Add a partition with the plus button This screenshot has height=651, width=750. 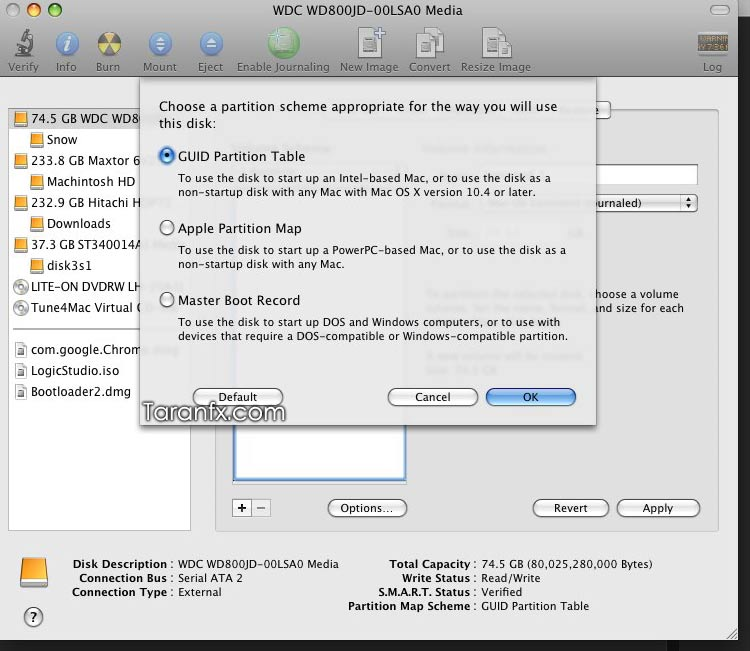pyautogui.click(x=242, y=508)
